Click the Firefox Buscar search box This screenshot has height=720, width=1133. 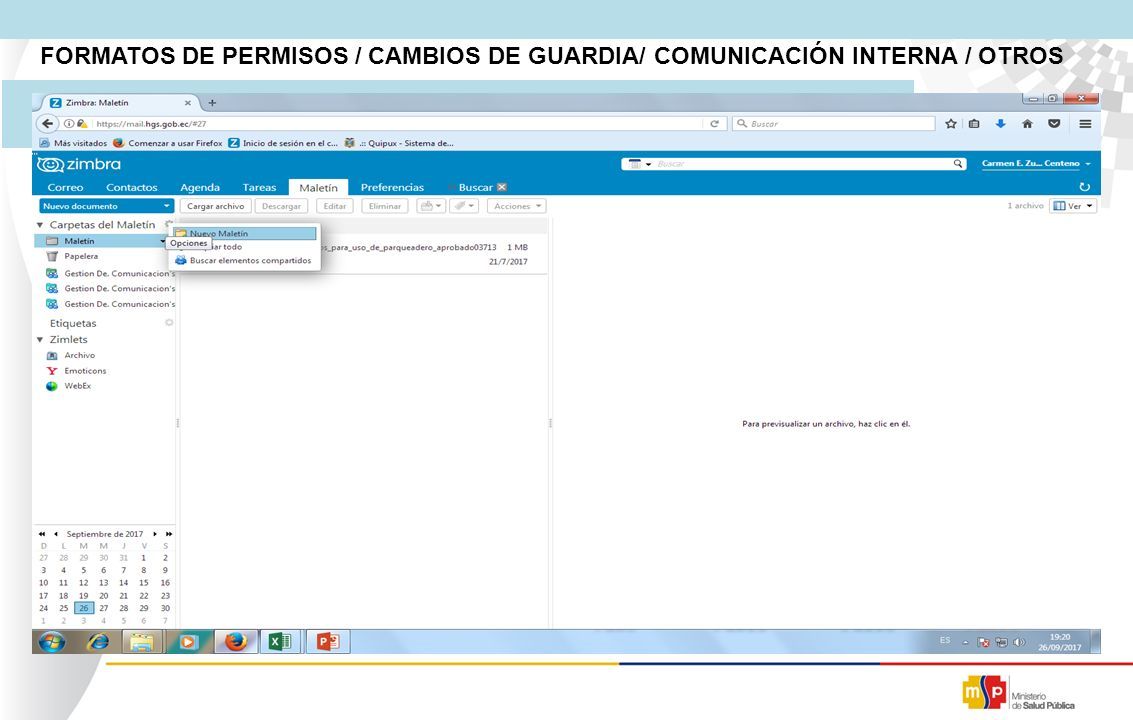833,124
